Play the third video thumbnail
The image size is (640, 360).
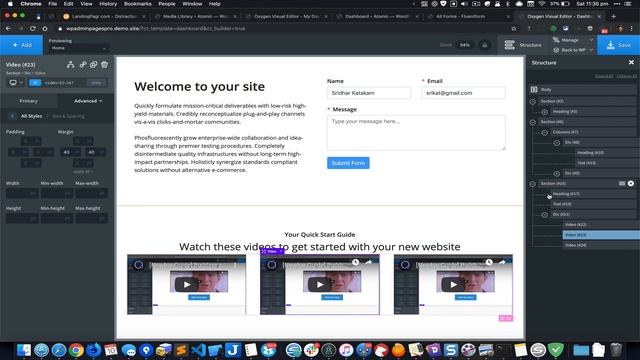pos(453,284)
